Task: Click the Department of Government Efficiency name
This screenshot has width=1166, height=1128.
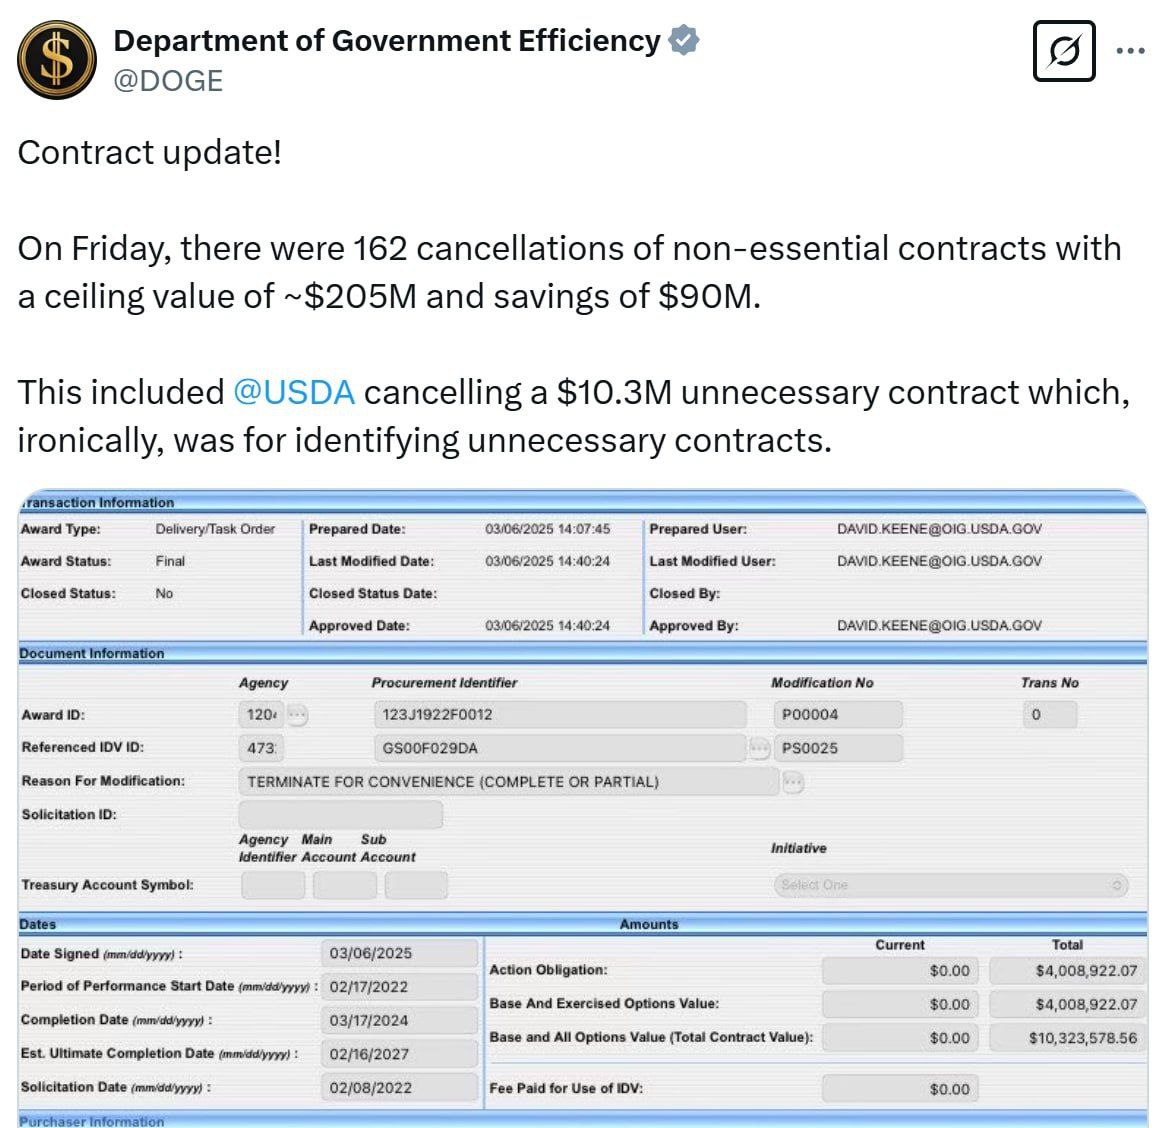Action: 386,41
